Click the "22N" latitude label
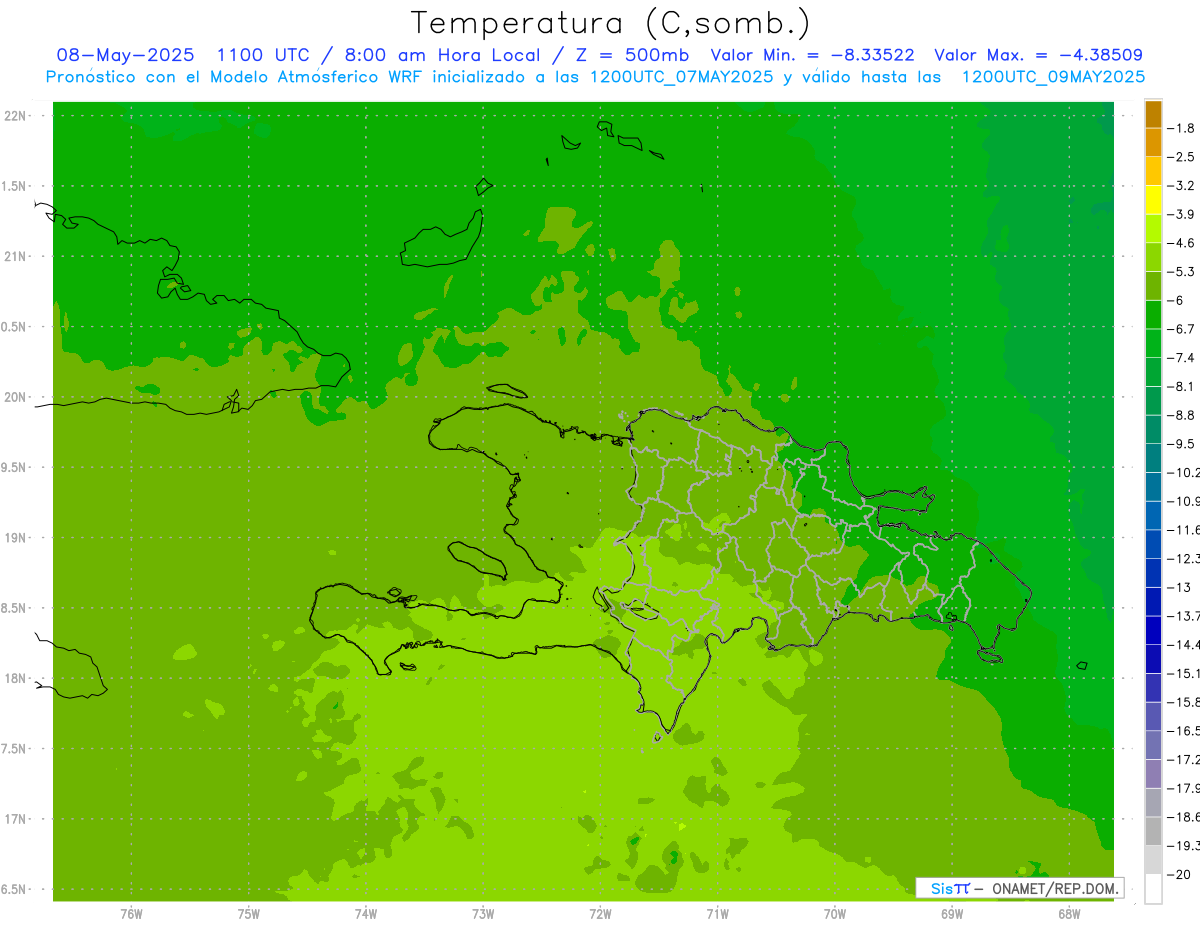The width and height of the screenshot is (1200, 927). click(16, 116)
